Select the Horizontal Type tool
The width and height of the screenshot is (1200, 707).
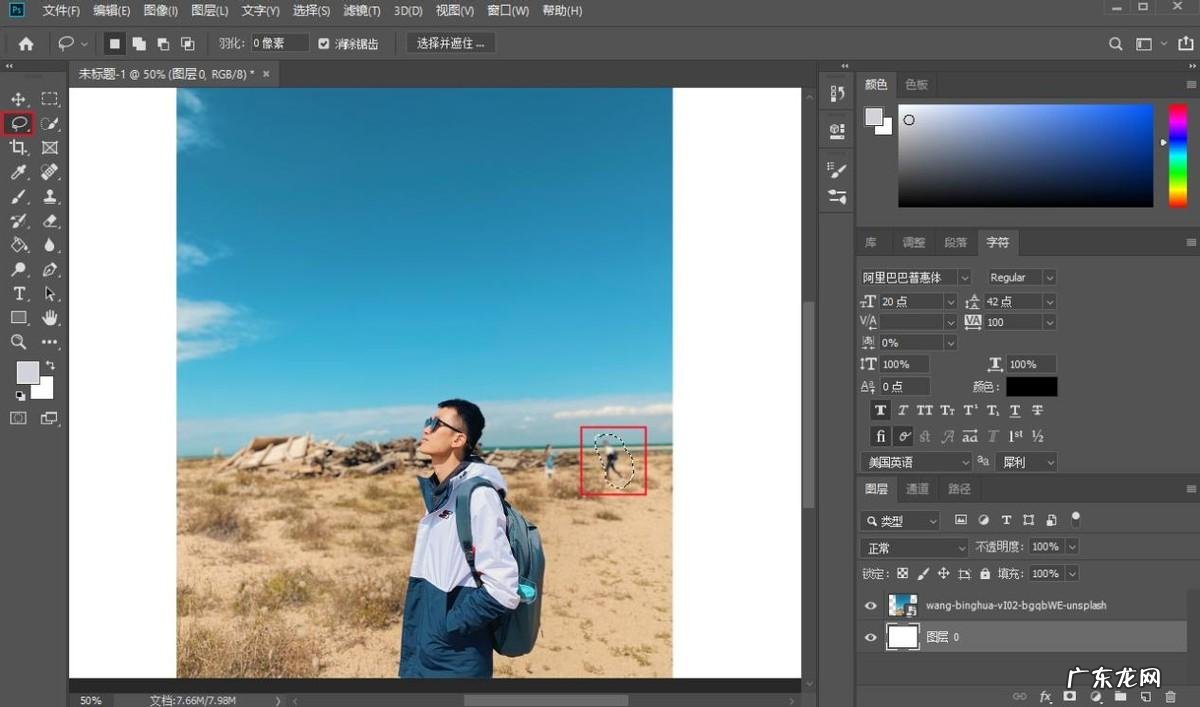(x=18, y=294)
